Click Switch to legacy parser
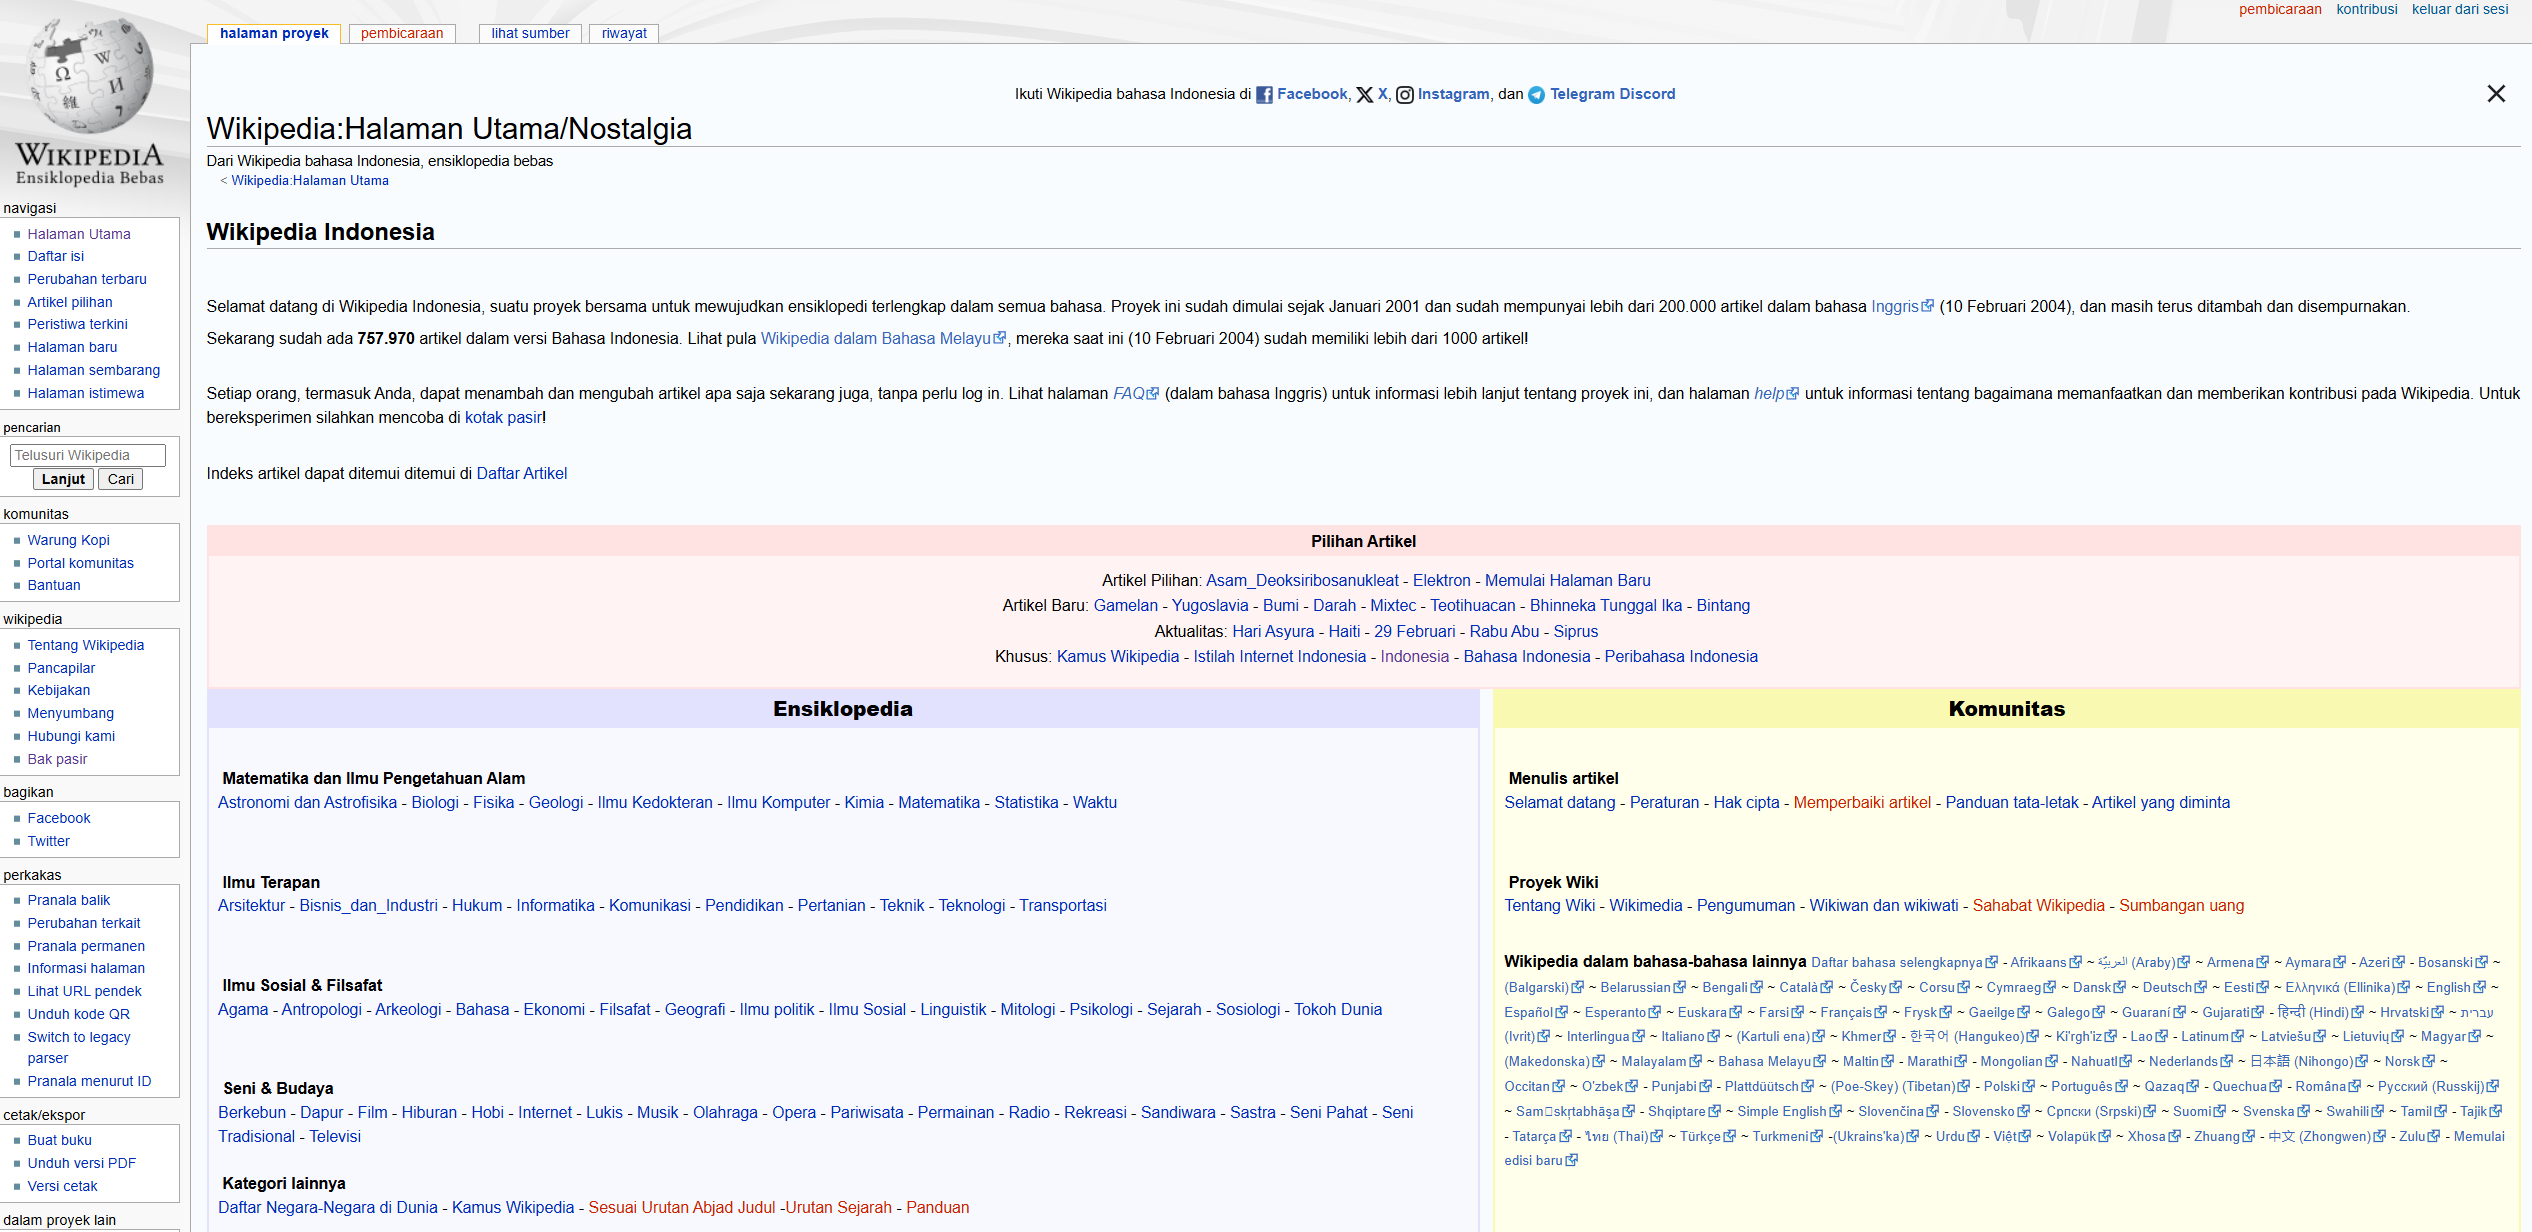The height and width of the screenshot is (1232, 2532). tap(79, 1037)
